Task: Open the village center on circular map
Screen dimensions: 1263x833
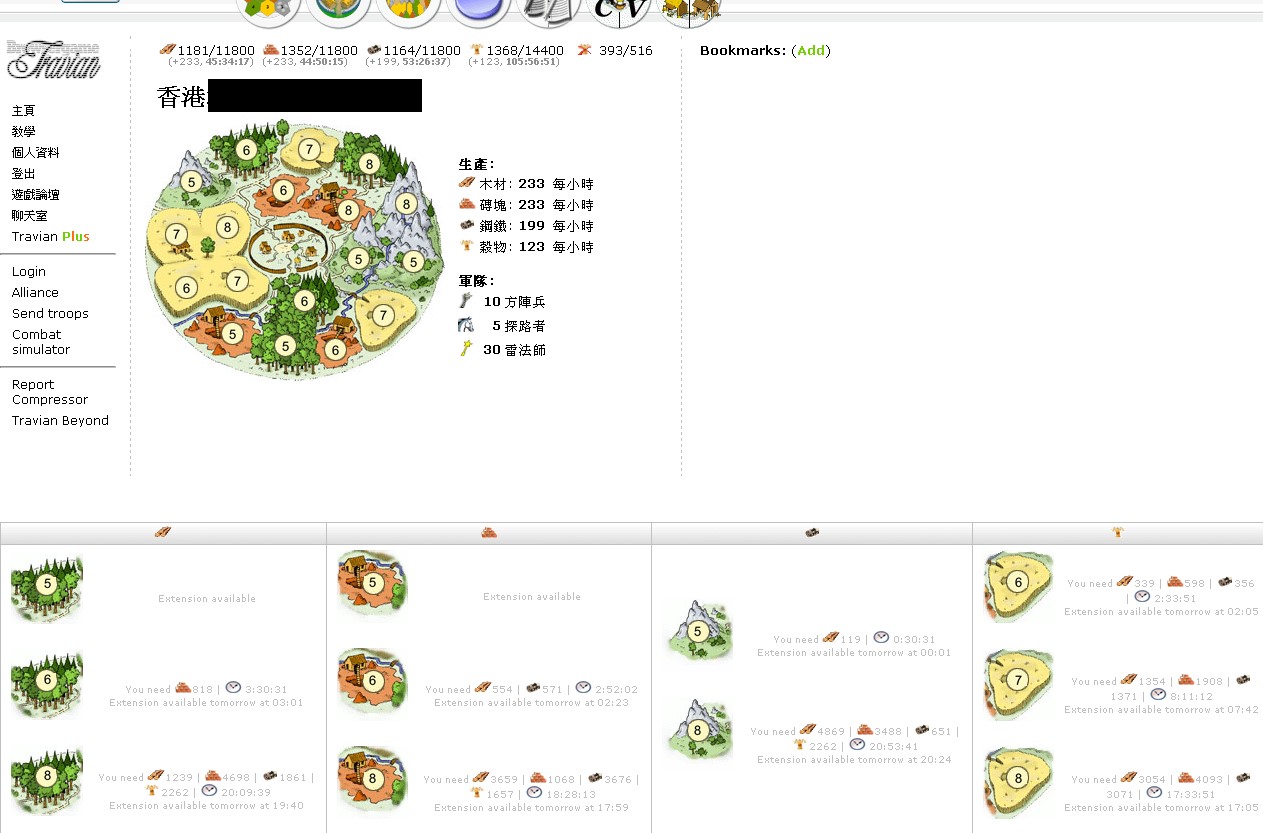Action: click(x=288, y=249)
